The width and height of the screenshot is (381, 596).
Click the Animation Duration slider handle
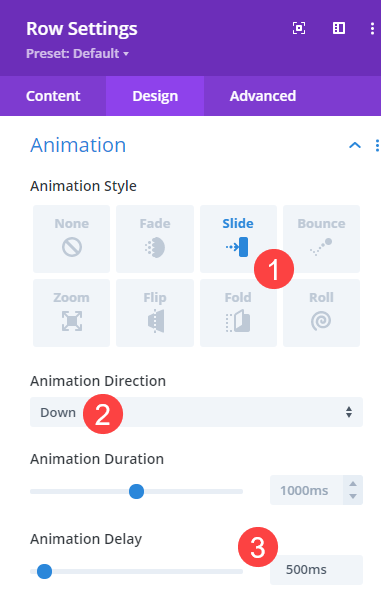coord(136,491)
